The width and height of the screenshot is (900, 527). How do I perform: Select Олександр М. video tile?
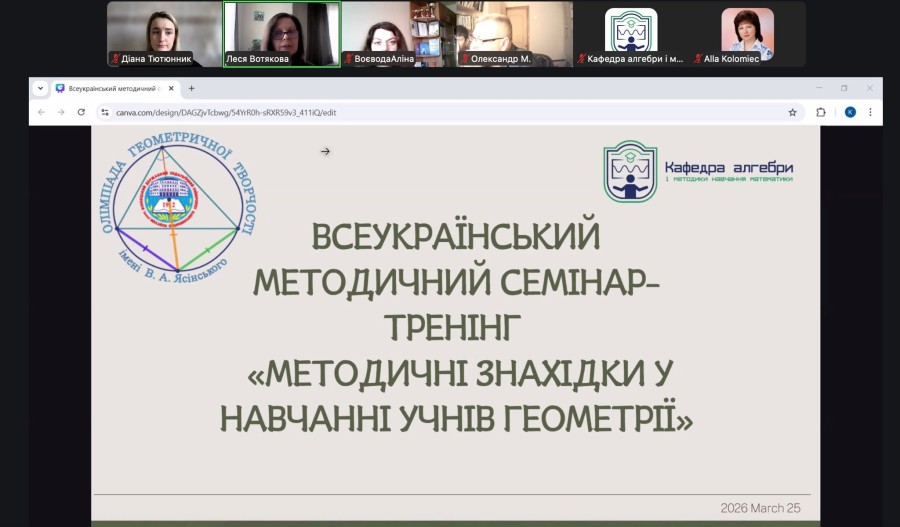515,34
